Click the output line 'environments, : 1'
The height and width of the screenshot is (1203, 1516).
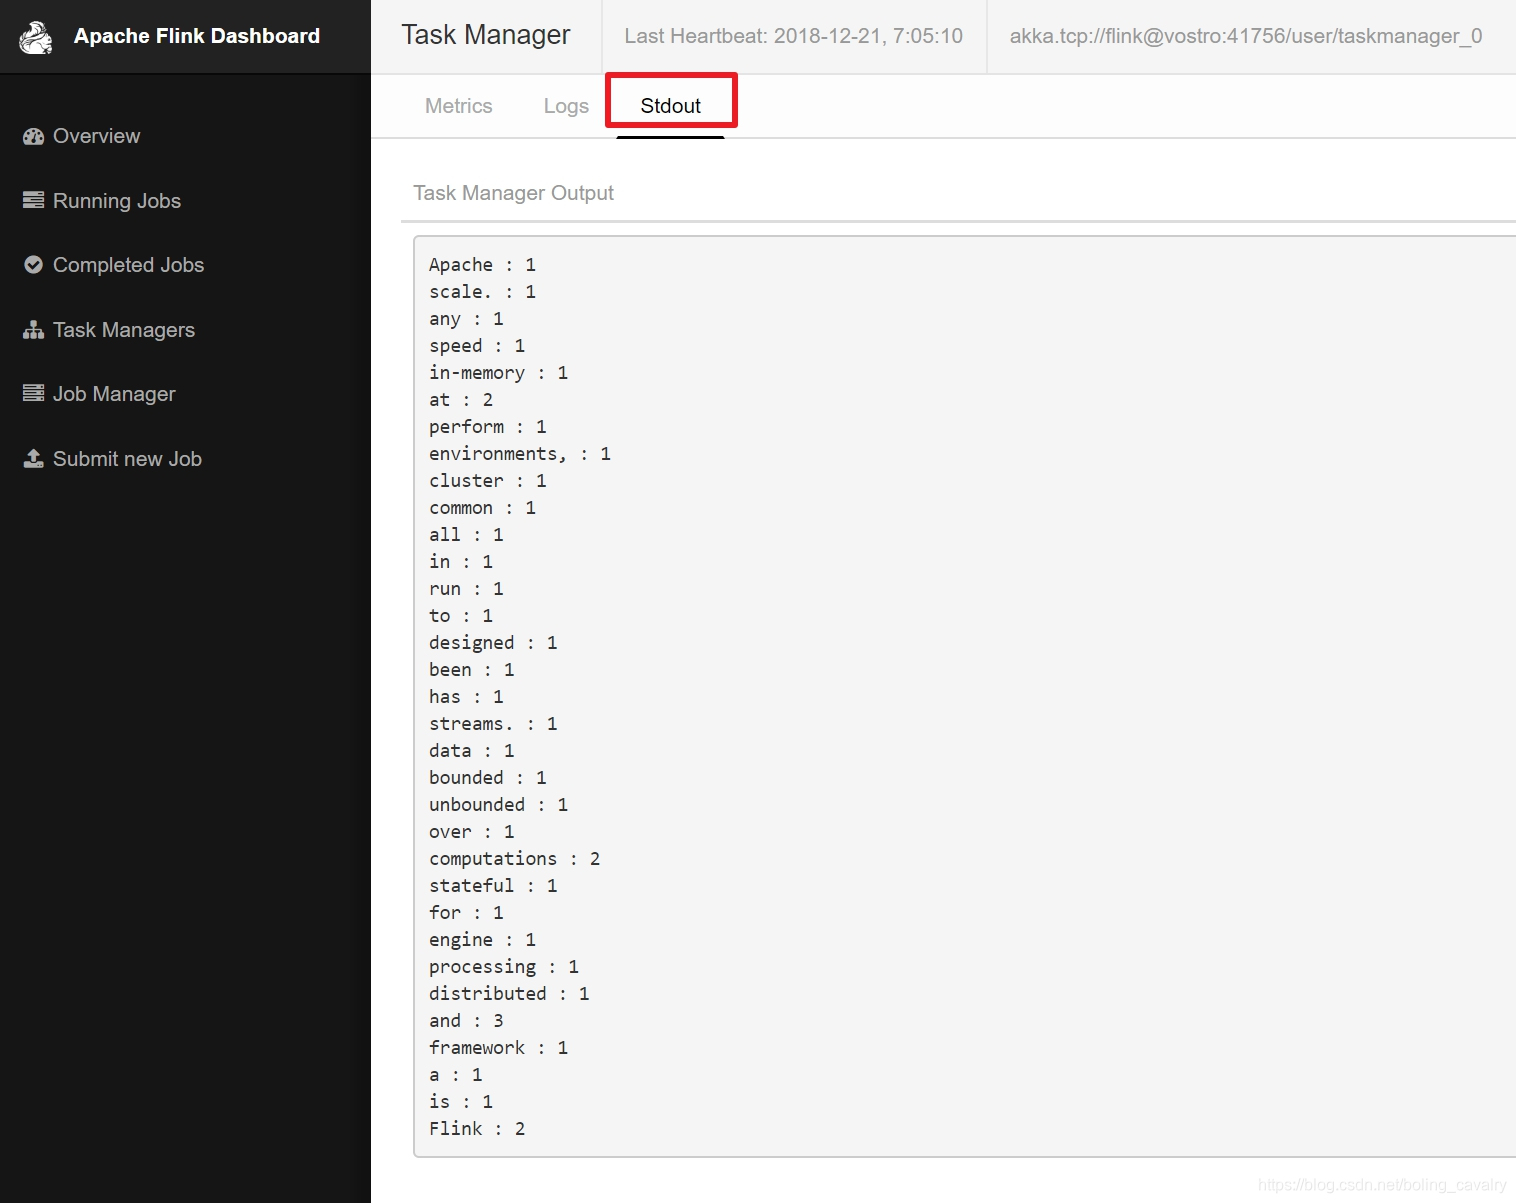point(520,454)
